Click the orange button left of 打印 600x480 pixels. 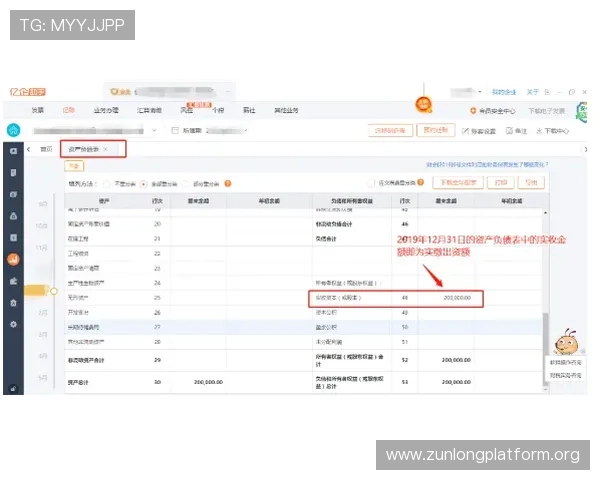[x=458, y=183]
